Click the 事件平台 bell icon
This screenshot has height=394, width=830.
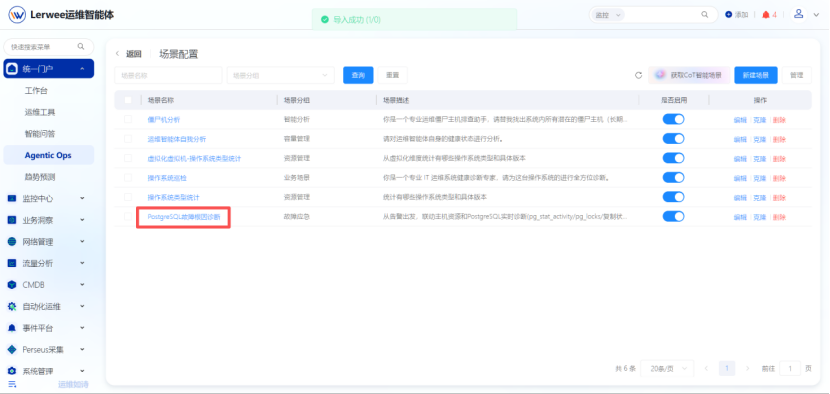click(12, 328)
